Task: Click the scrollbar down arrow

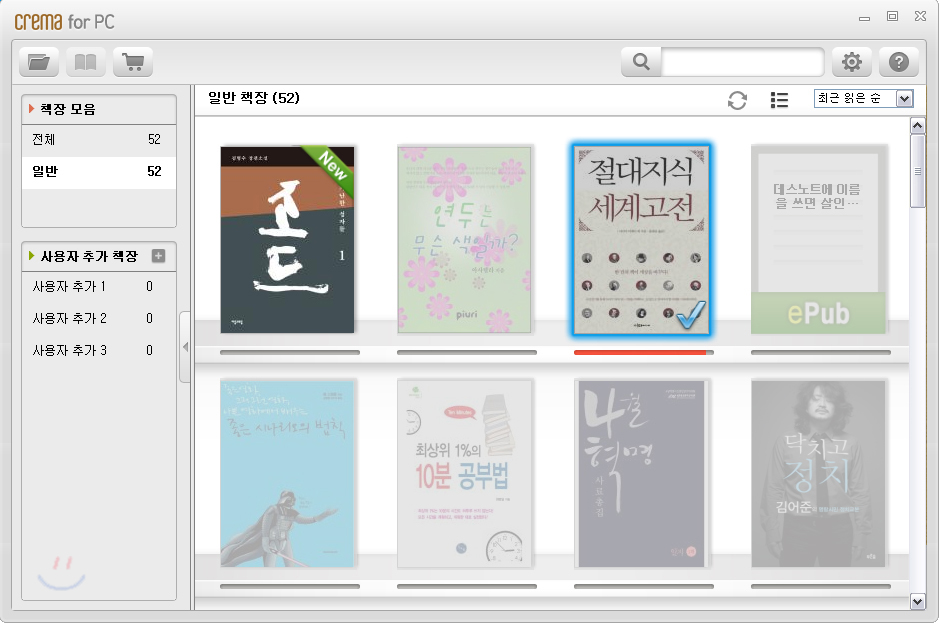Action: tap(917, 601)
